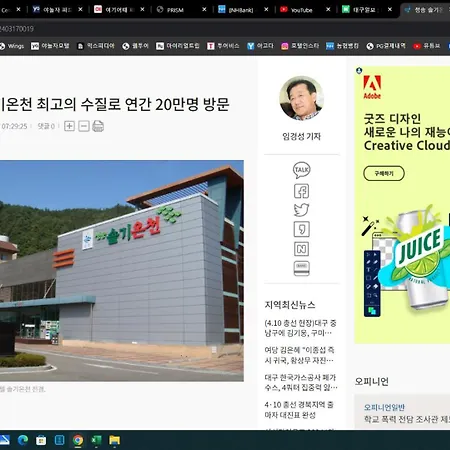The image size is (450, 450).
Task: Open the 야놀자모텔 bookmark
Action: point(50,46)
